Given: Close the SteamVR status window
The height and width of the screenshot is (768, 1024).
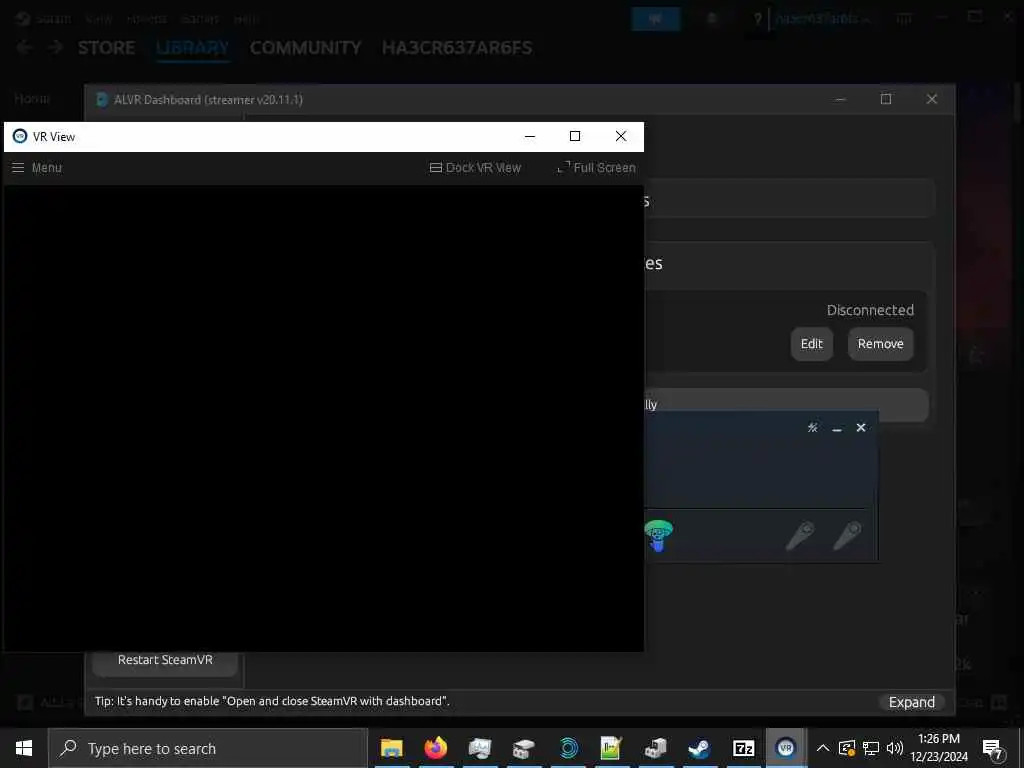Looking at the screenshot, I should [x=861, y=428].
